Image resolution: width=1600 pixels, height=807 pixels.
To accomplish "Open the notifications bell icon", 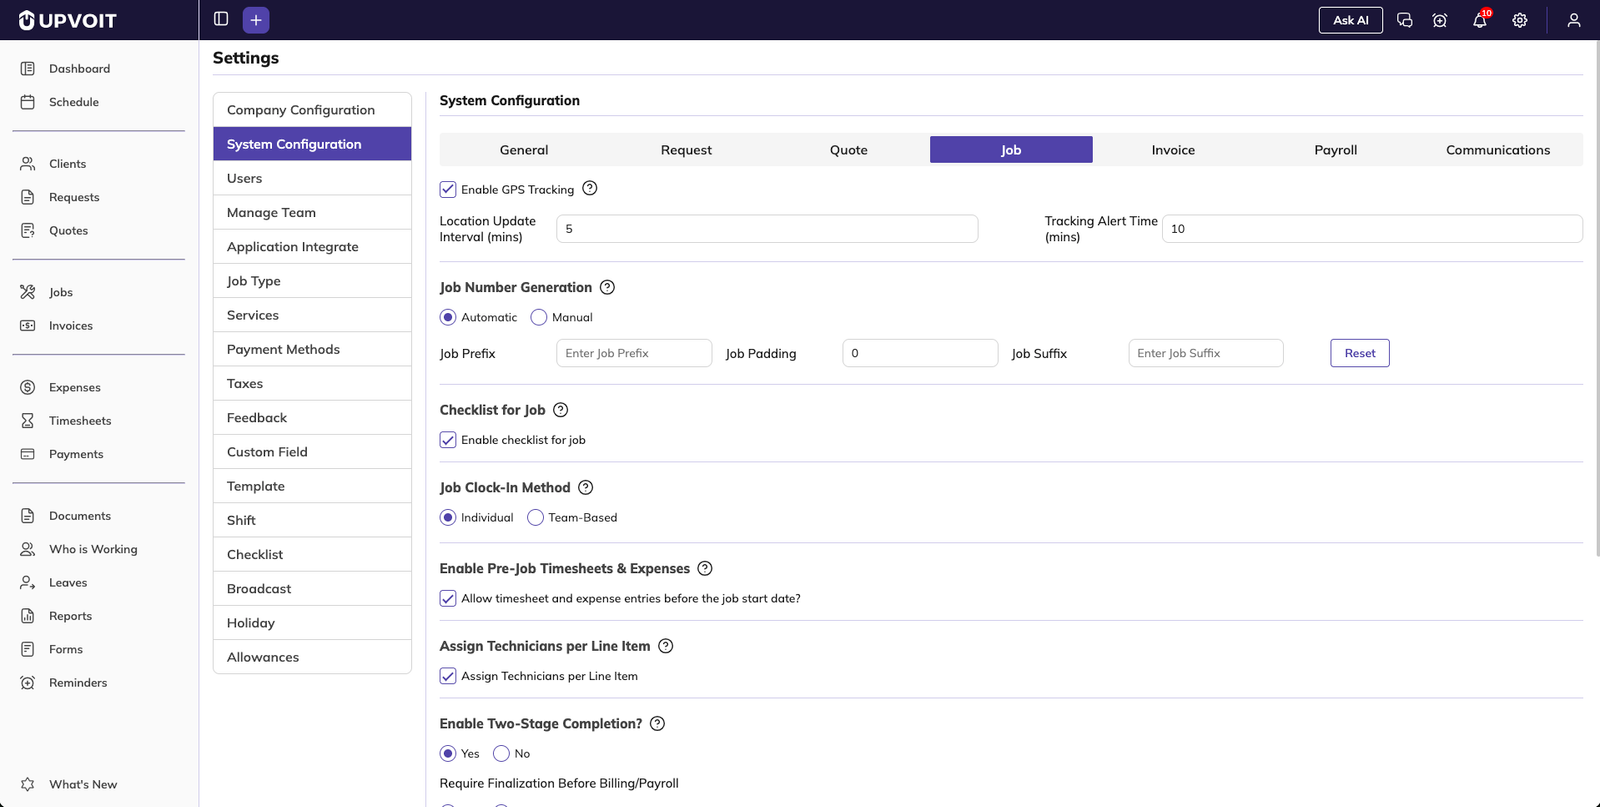I will click(1479, 20).
